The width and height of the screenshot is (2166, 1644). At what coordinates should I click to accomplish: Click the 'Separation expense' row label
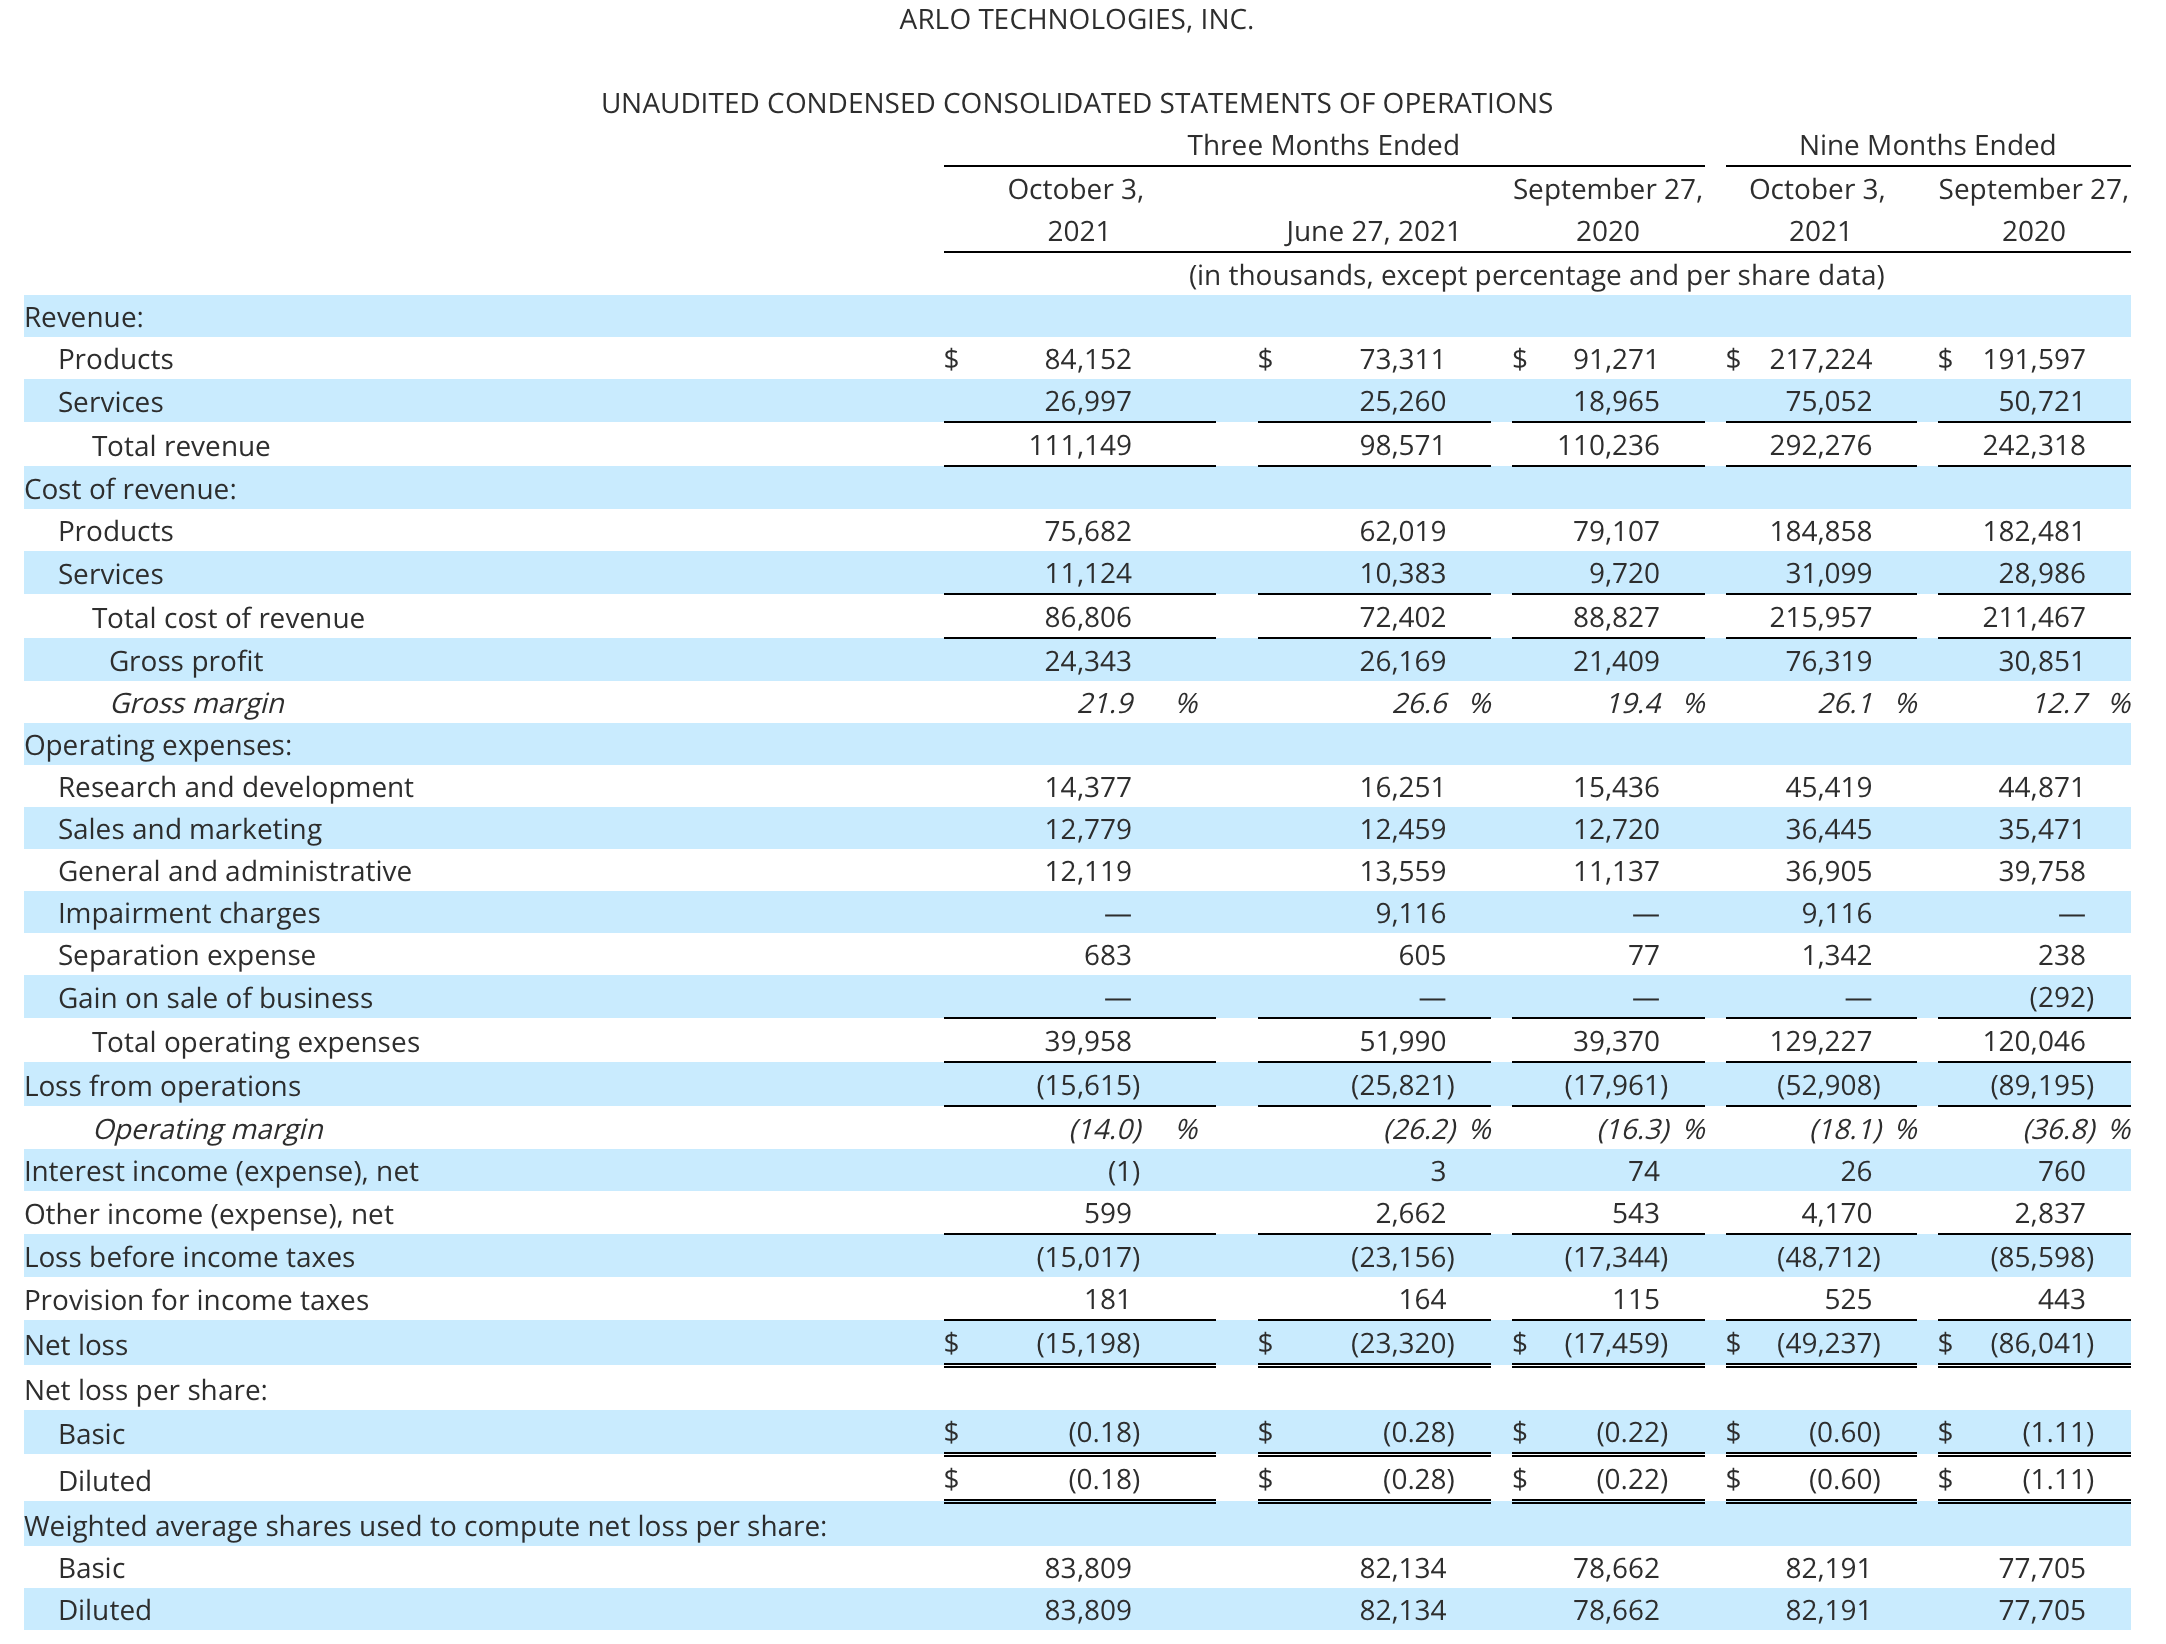tap(187, 955)
